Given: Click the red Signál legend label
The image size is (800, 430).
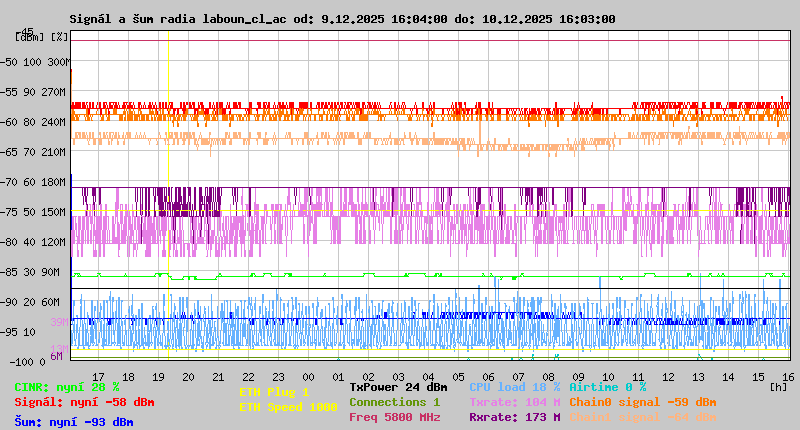Looking at the screenshot, I should tap(84, 402).
